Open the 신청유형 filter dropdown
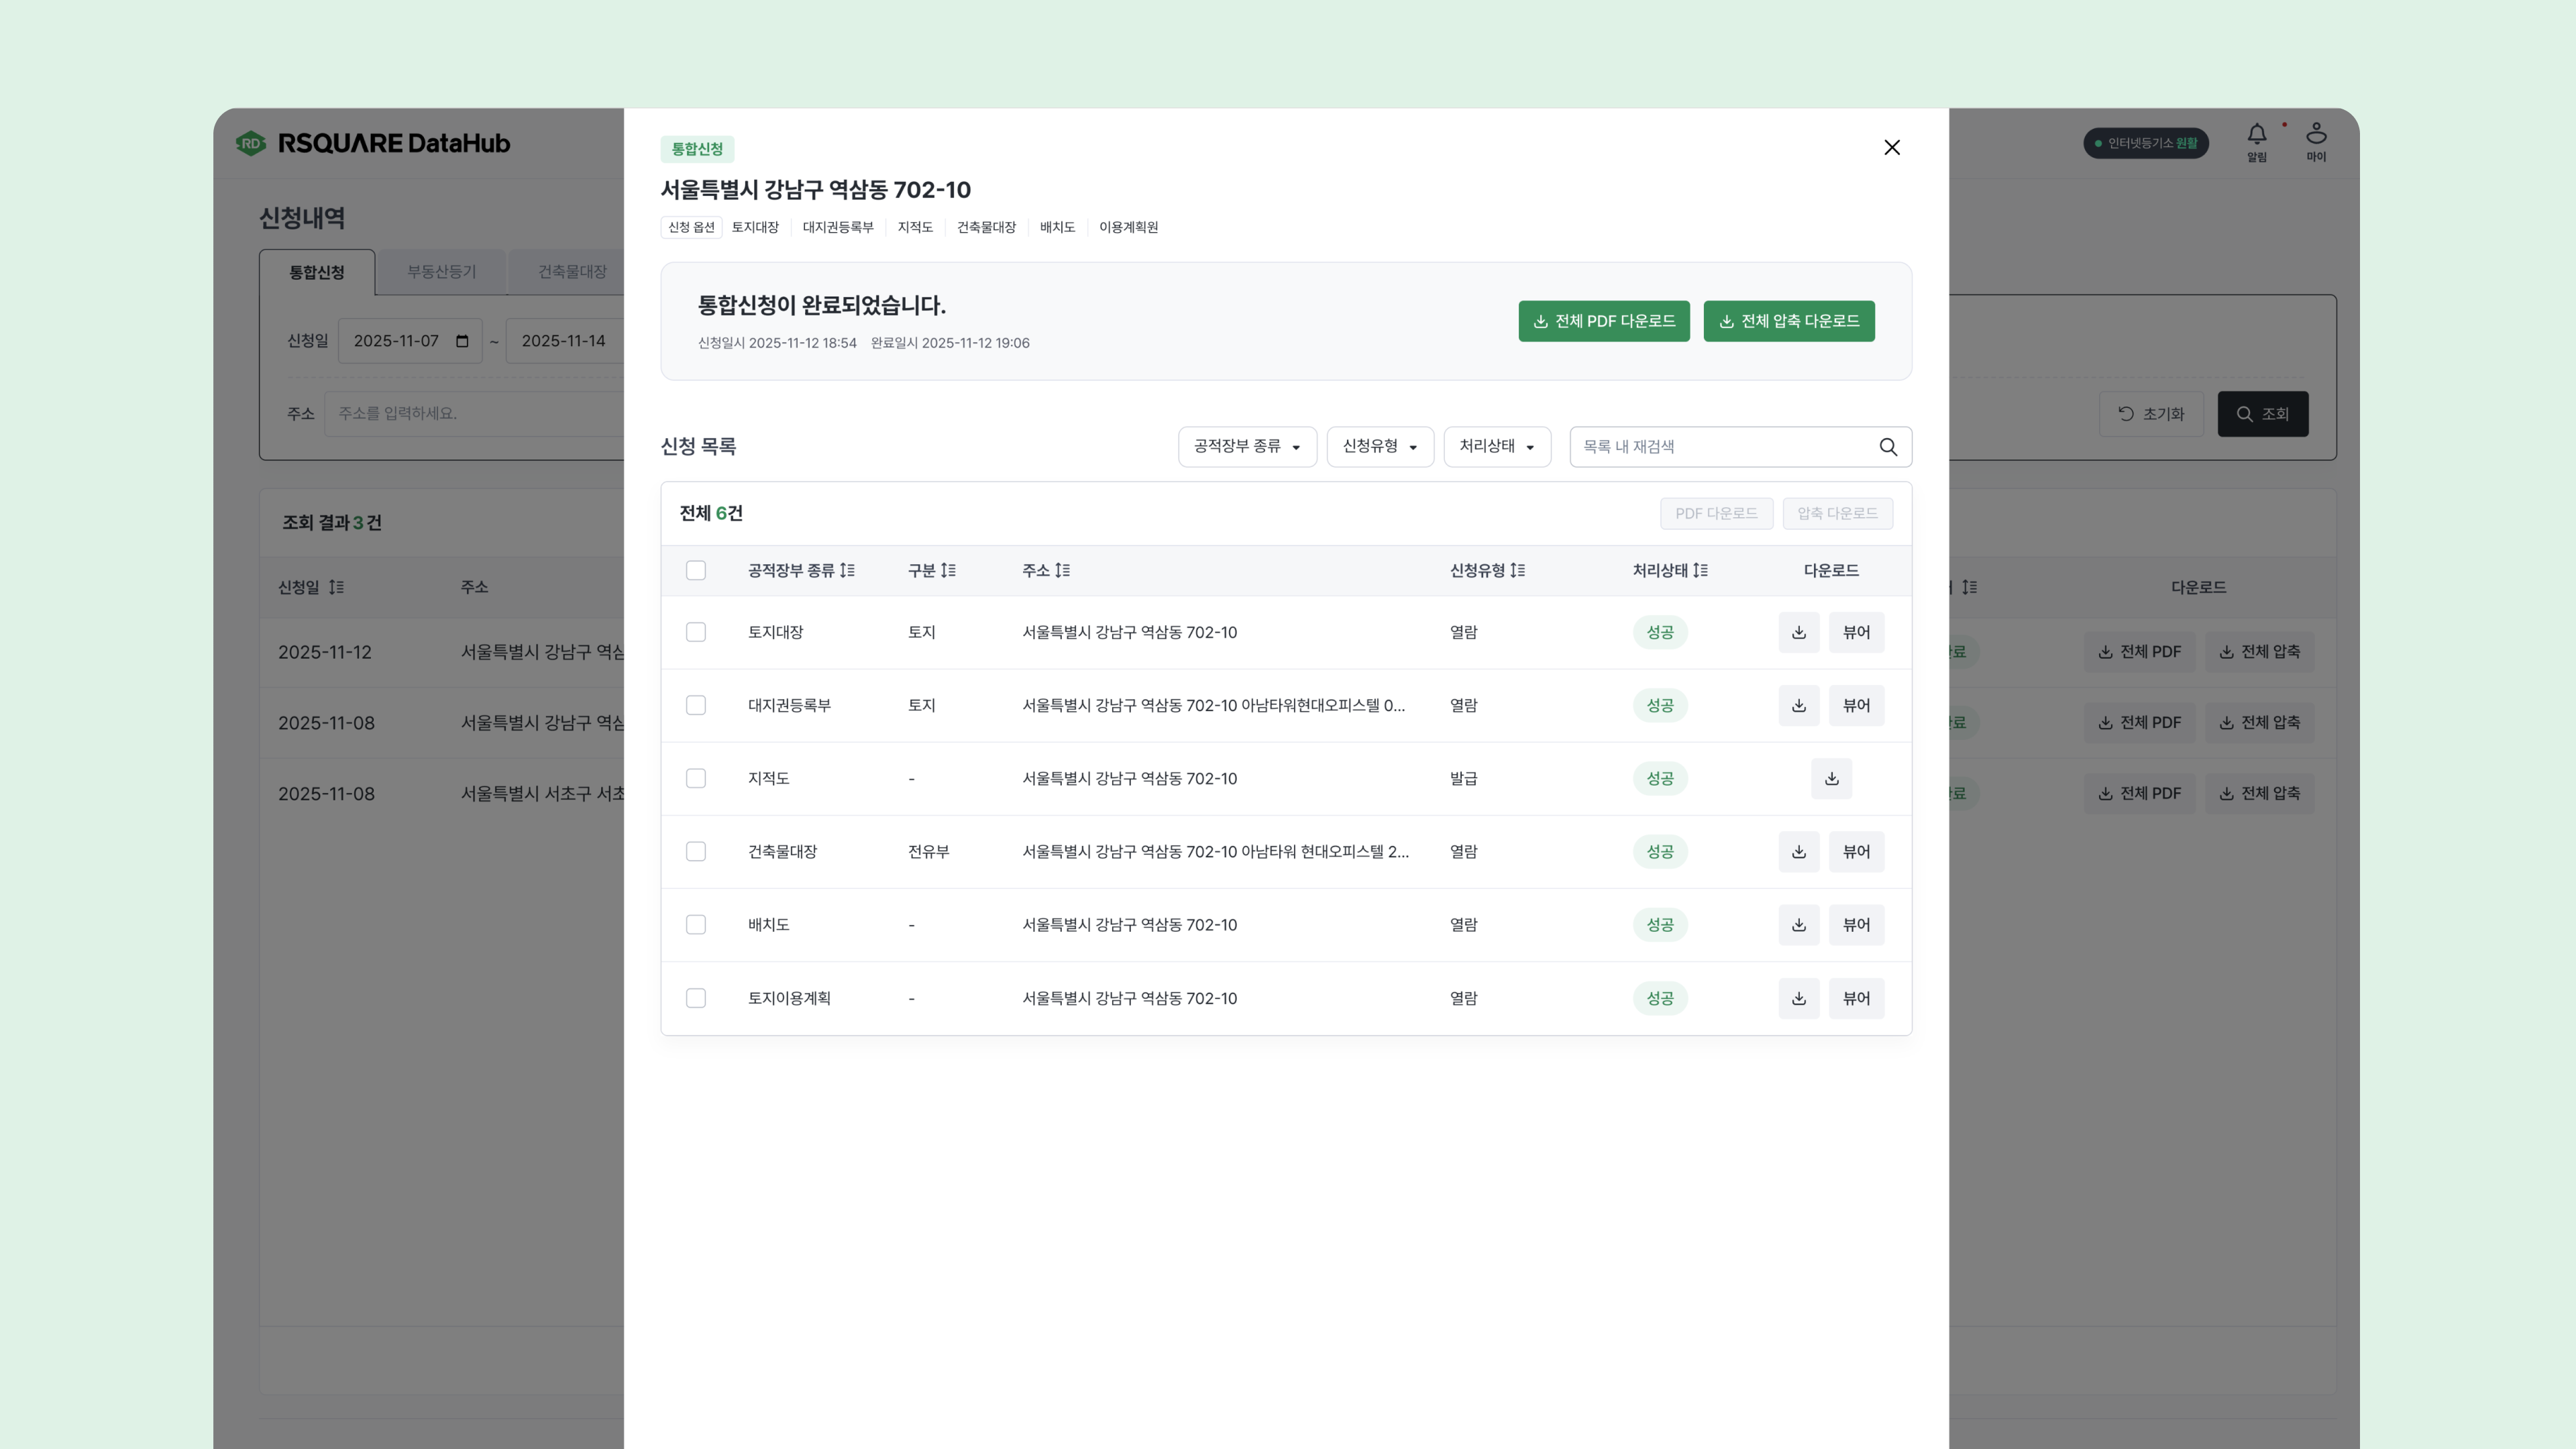 1379,446
